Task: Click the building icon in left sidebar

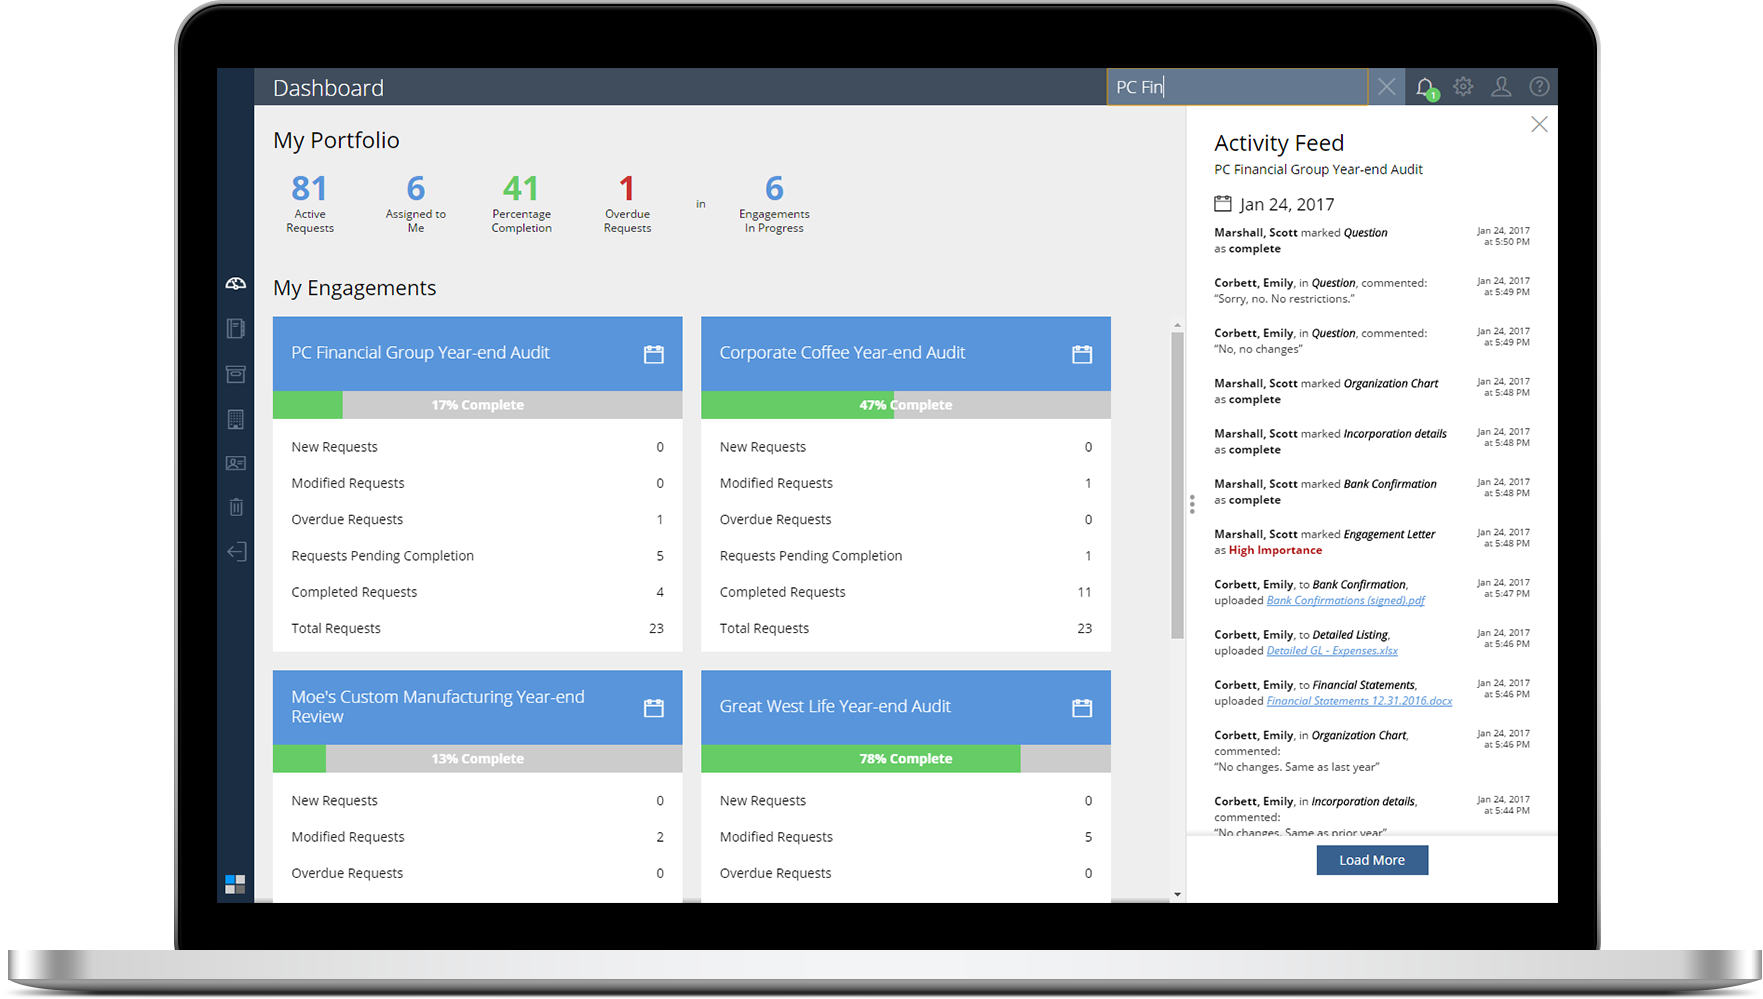Action: [235, 419]
